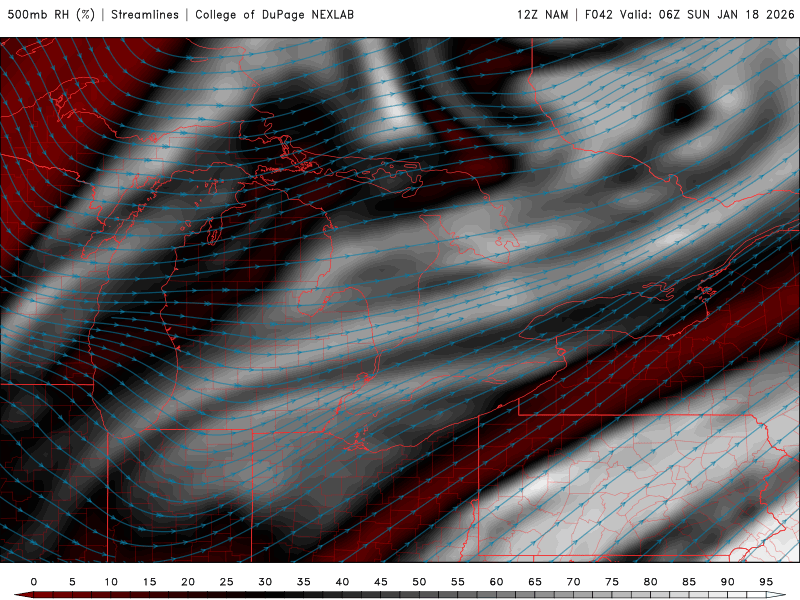
Task: Click the "60" value on the color scale
Action: click(x=496, y=582)
